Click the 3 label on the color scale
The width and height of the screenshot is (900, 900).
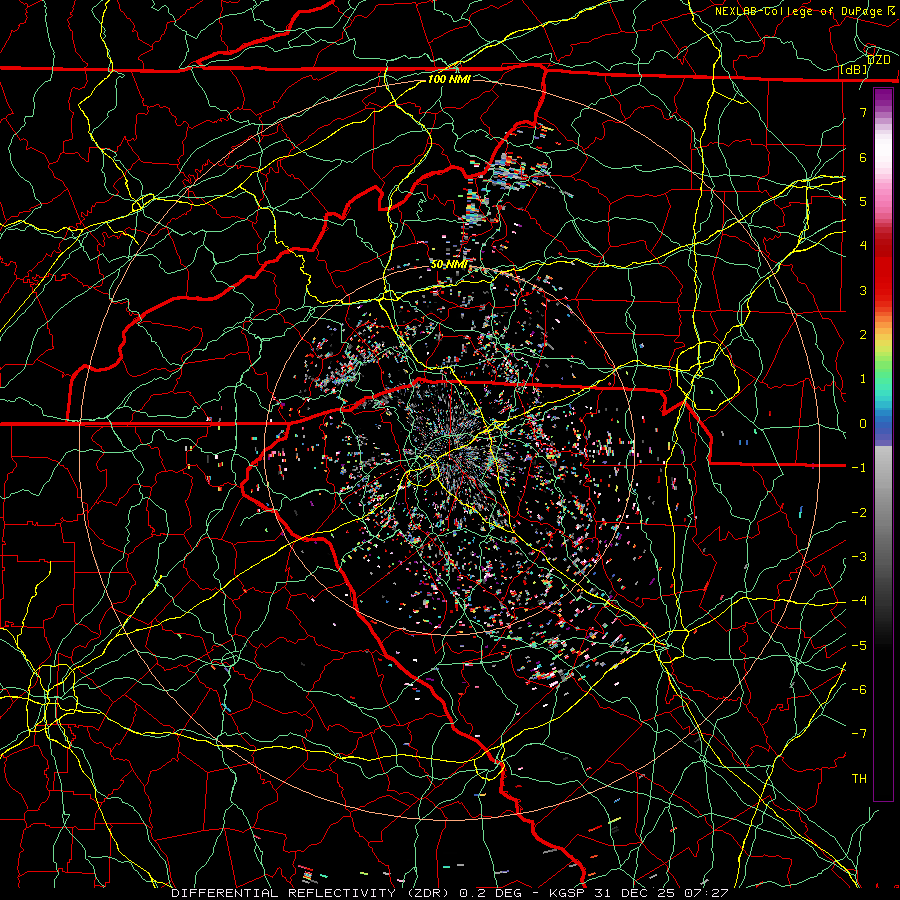click(863, 290)
